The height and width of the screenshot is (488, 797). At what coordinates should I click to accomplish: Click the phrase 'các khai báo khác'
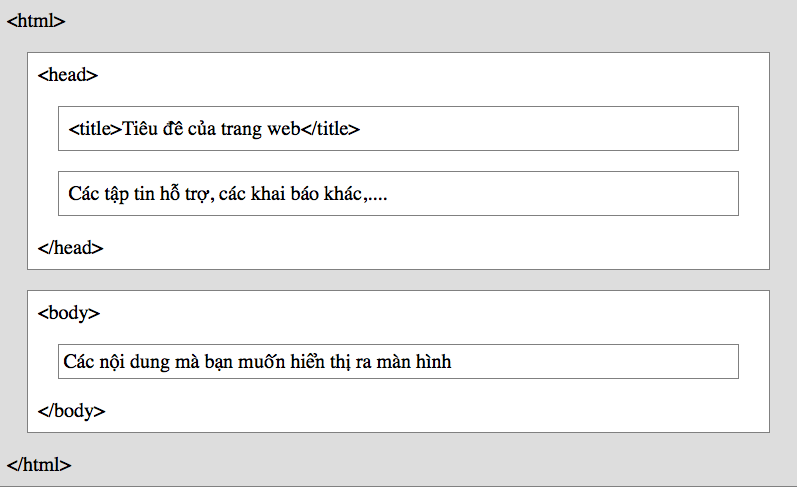290,194
